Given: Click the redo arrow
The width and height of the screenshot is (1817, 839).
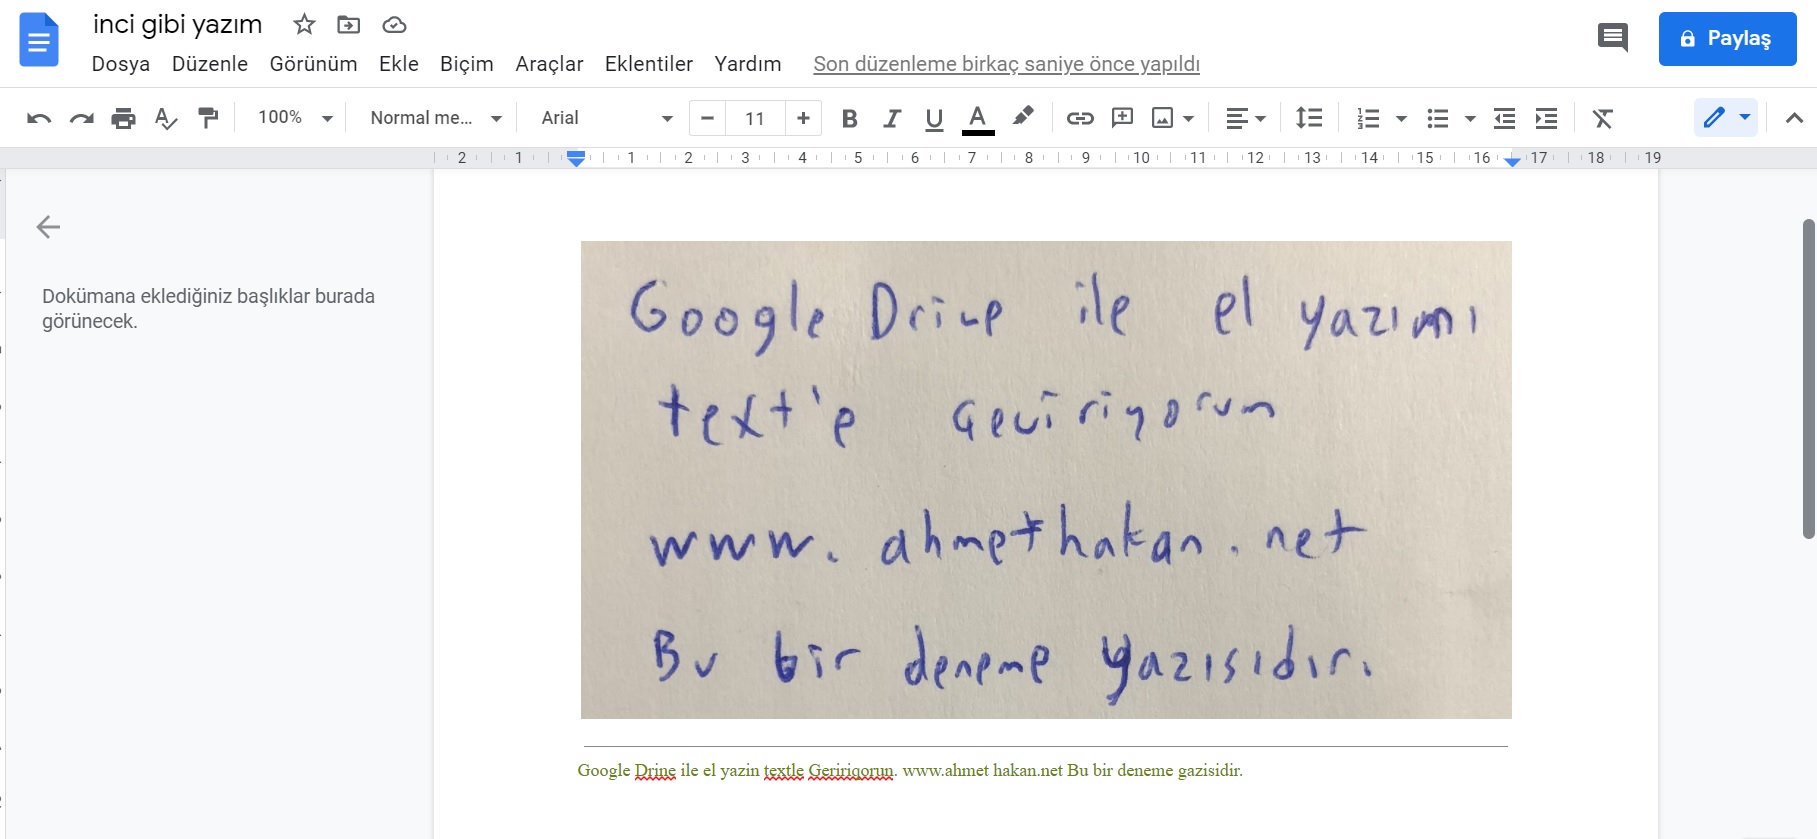Looking at the screenshot, I should (81, 118).
